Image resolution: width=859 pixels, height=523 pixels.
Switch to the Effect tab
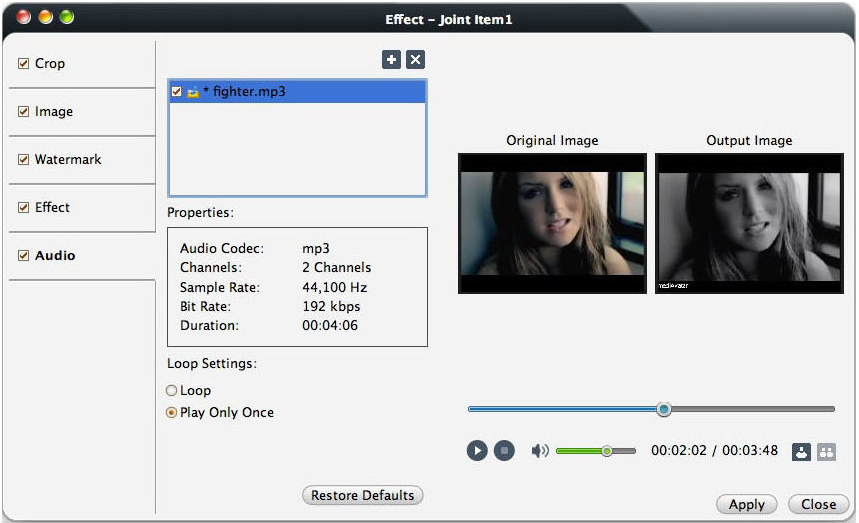point(82,208)
